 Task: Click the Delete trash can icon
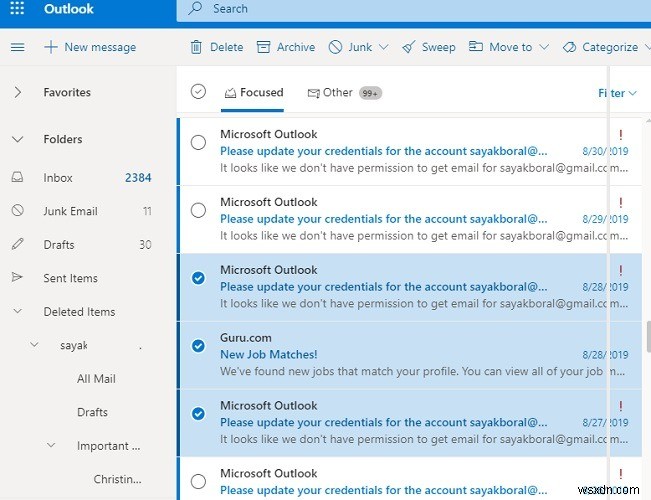pos(196,47)
